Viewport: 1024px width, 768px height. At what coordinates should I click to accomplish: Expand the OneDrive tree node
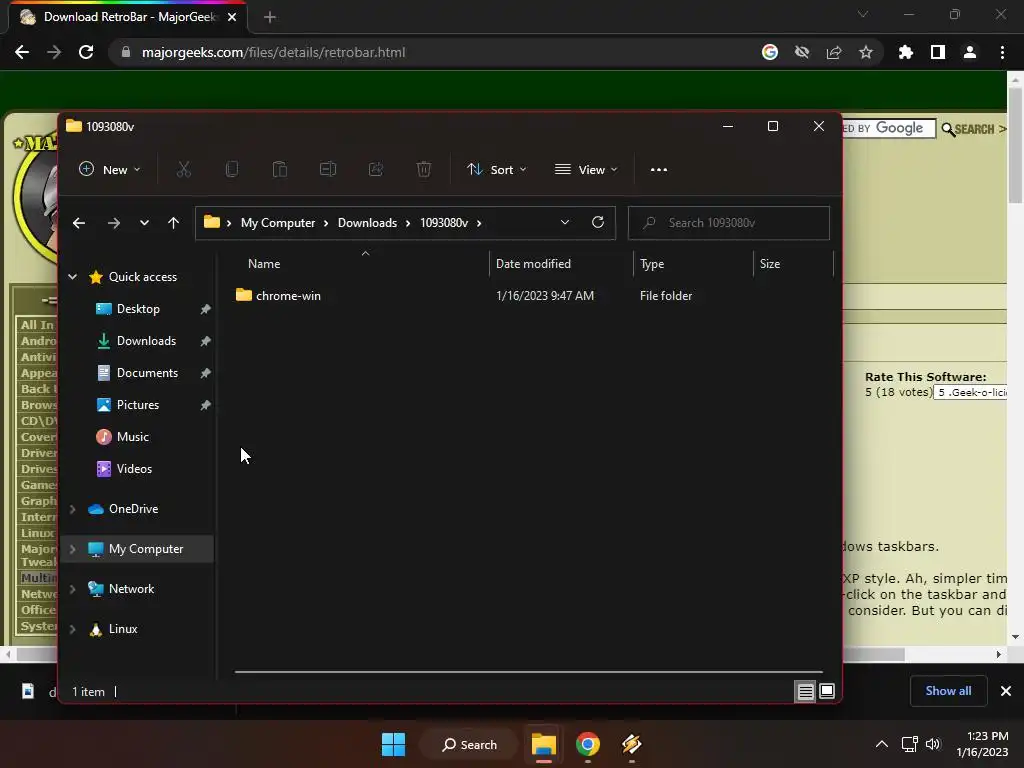tap(72, 509)
